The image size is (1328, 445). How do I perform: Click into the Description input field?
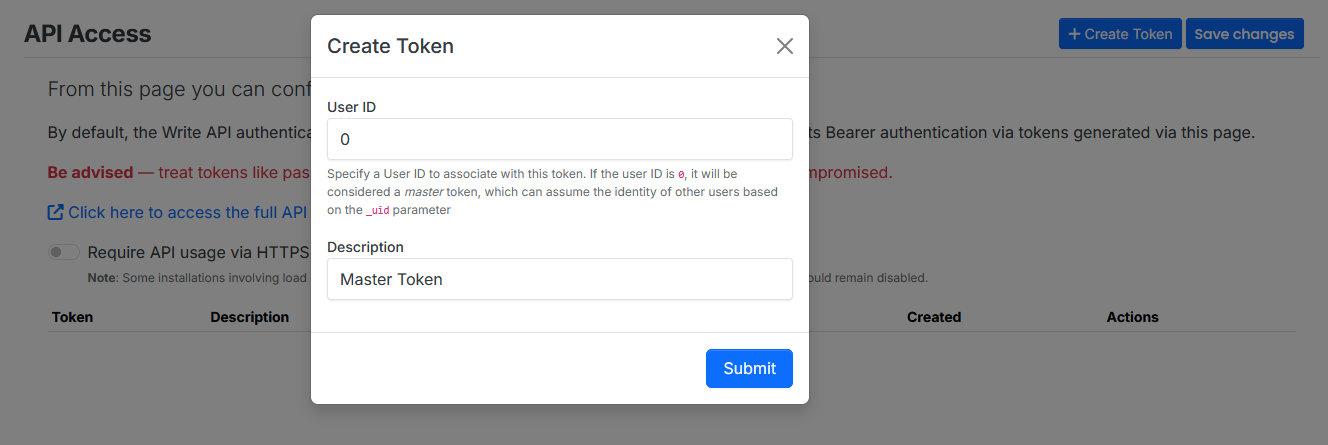click(559, 279)
